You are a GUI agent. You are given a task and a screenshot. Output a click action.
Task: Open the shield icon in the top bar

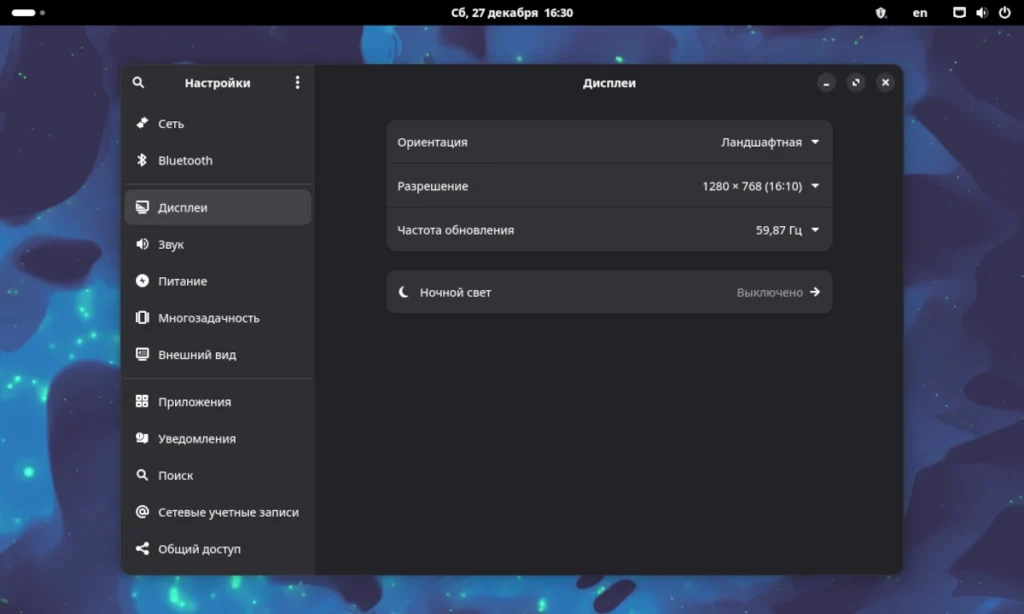point(881,12)
